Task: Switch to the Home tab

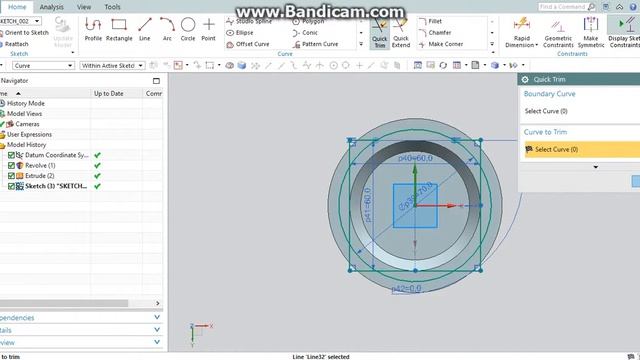Action: (17, 7)
